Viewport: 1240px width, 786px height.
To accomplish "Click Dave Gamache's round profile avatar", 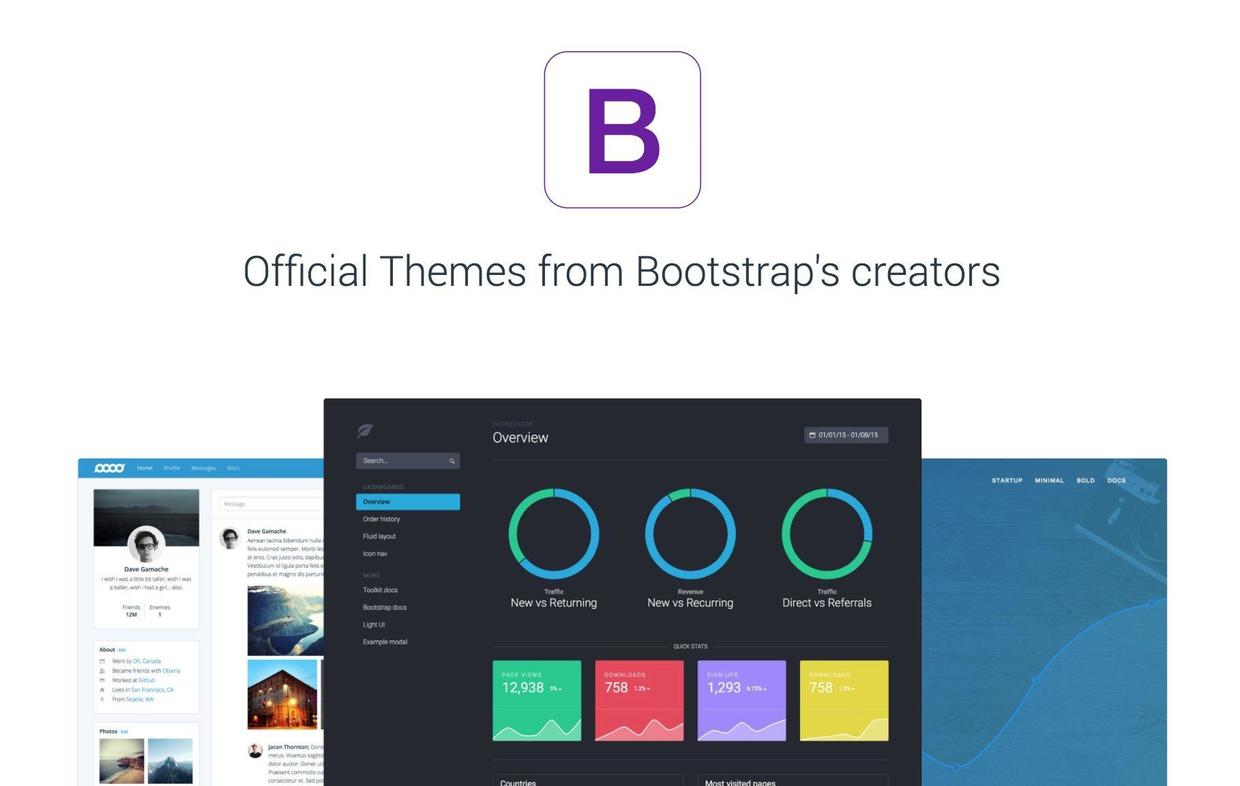I will [146, 545].
